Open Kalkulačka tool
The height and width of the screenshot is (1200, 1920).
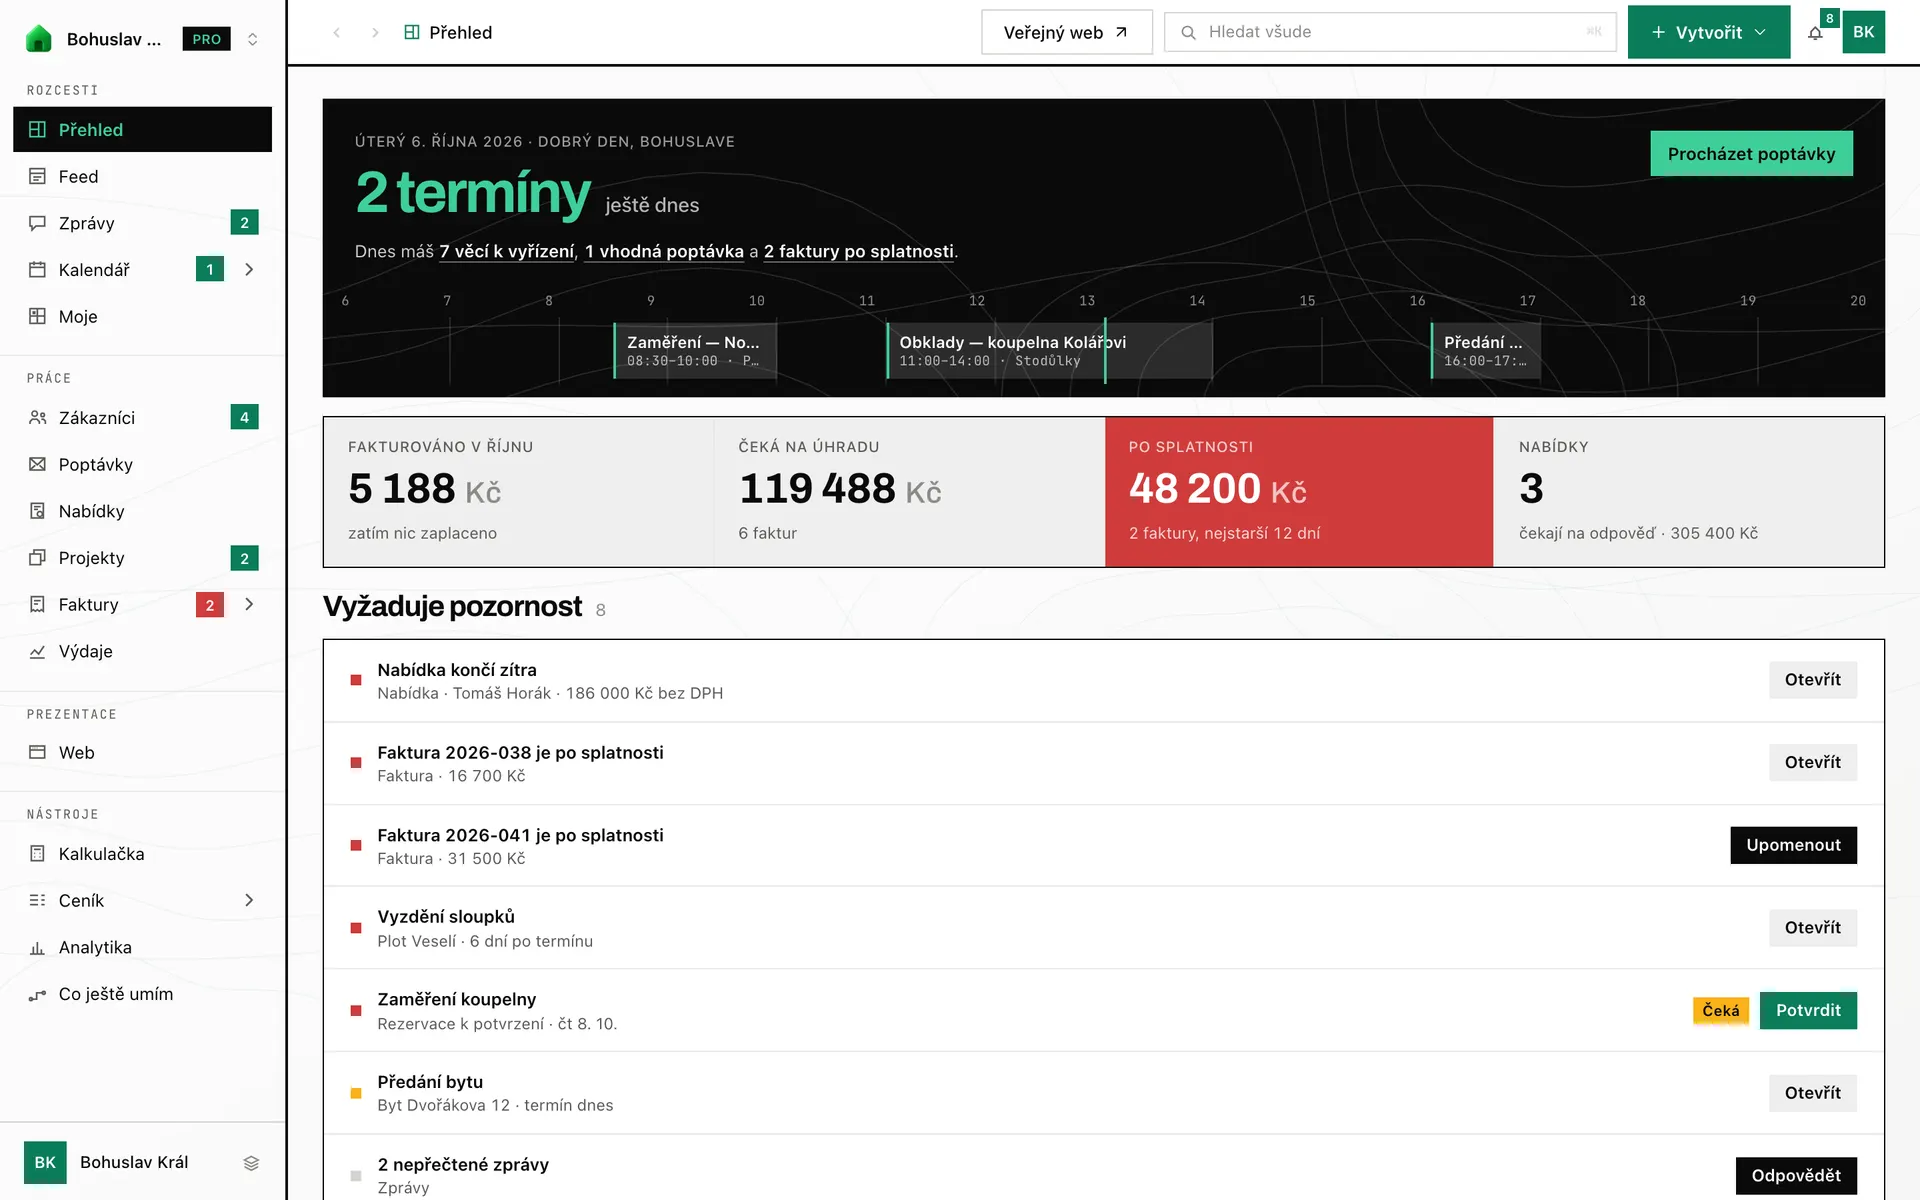[x=142, y=853]
